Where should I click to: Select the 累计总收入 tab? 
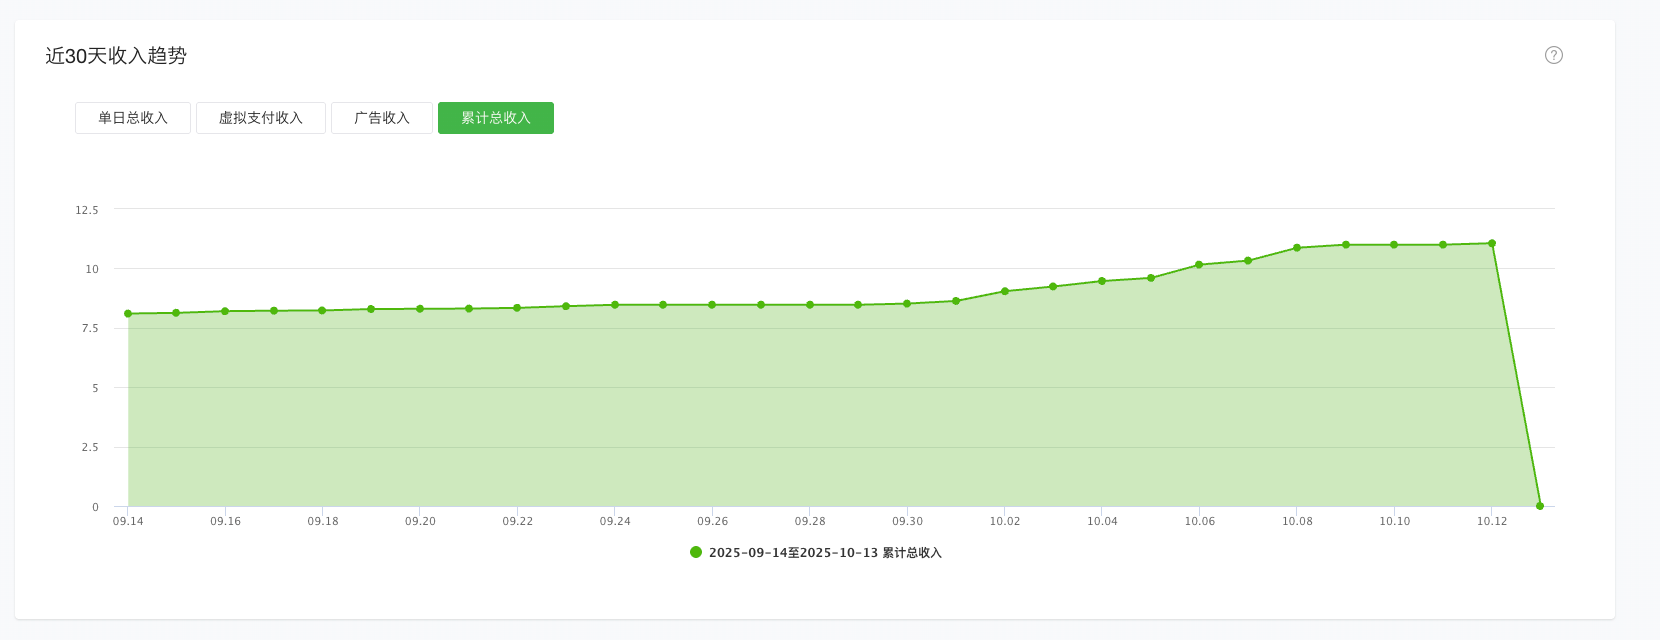click(x=496, y=118)
